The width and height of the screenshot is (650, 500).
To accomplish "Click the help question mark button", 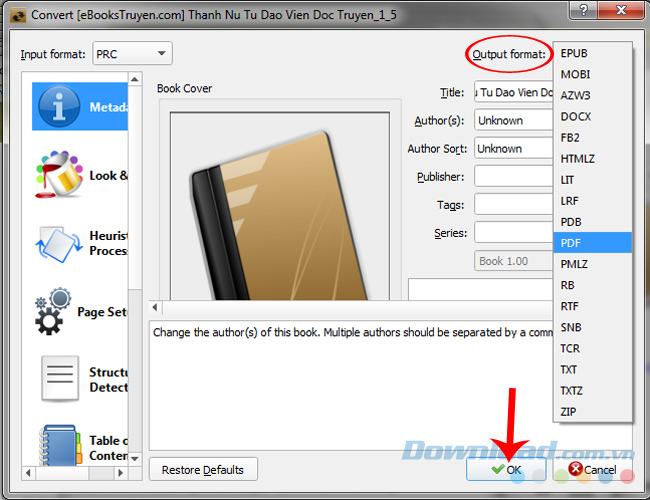I will 583,10.
